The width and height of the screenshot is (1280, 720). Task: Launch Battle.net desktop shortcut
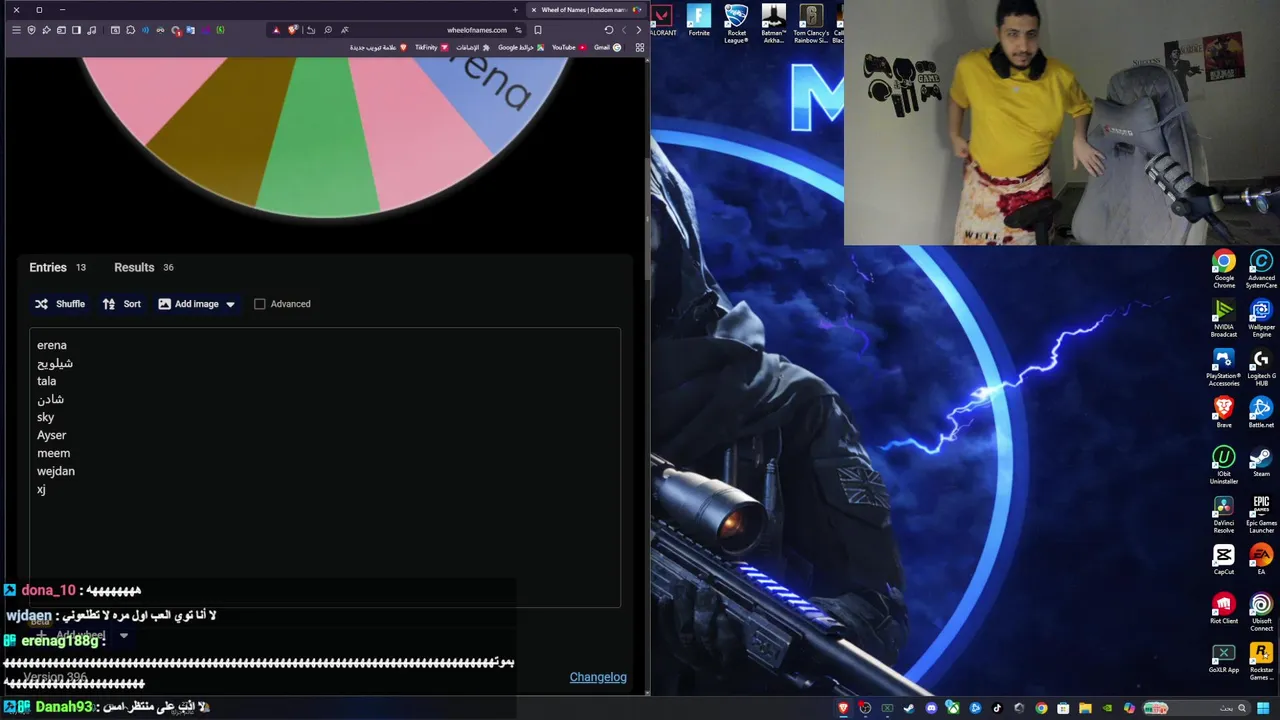[1261, 413]
